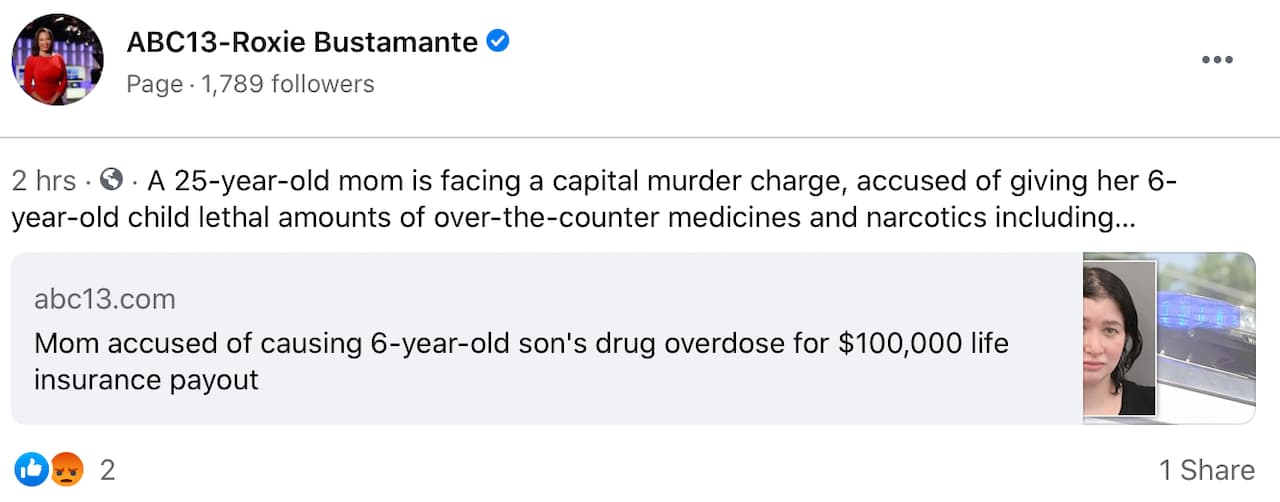Click the blue thumbs-up Like reaction icon
The height and width of the screenshot is (502, 1280).
[31, 469]
